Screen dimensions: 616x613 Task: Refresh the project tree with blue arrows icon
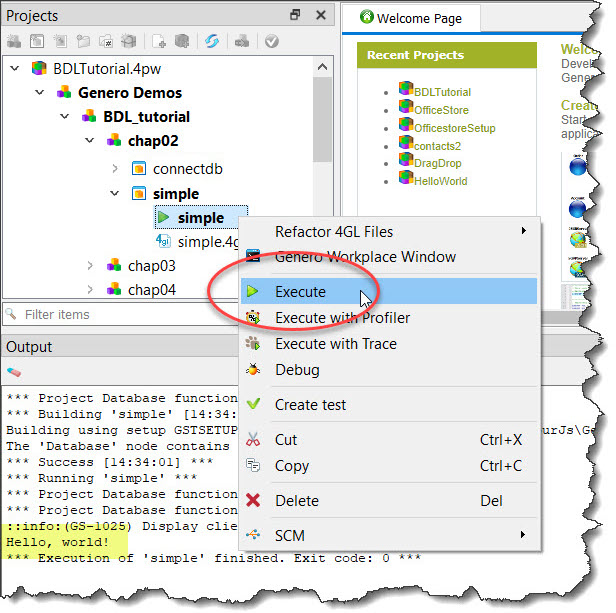[x=212, y=41]
